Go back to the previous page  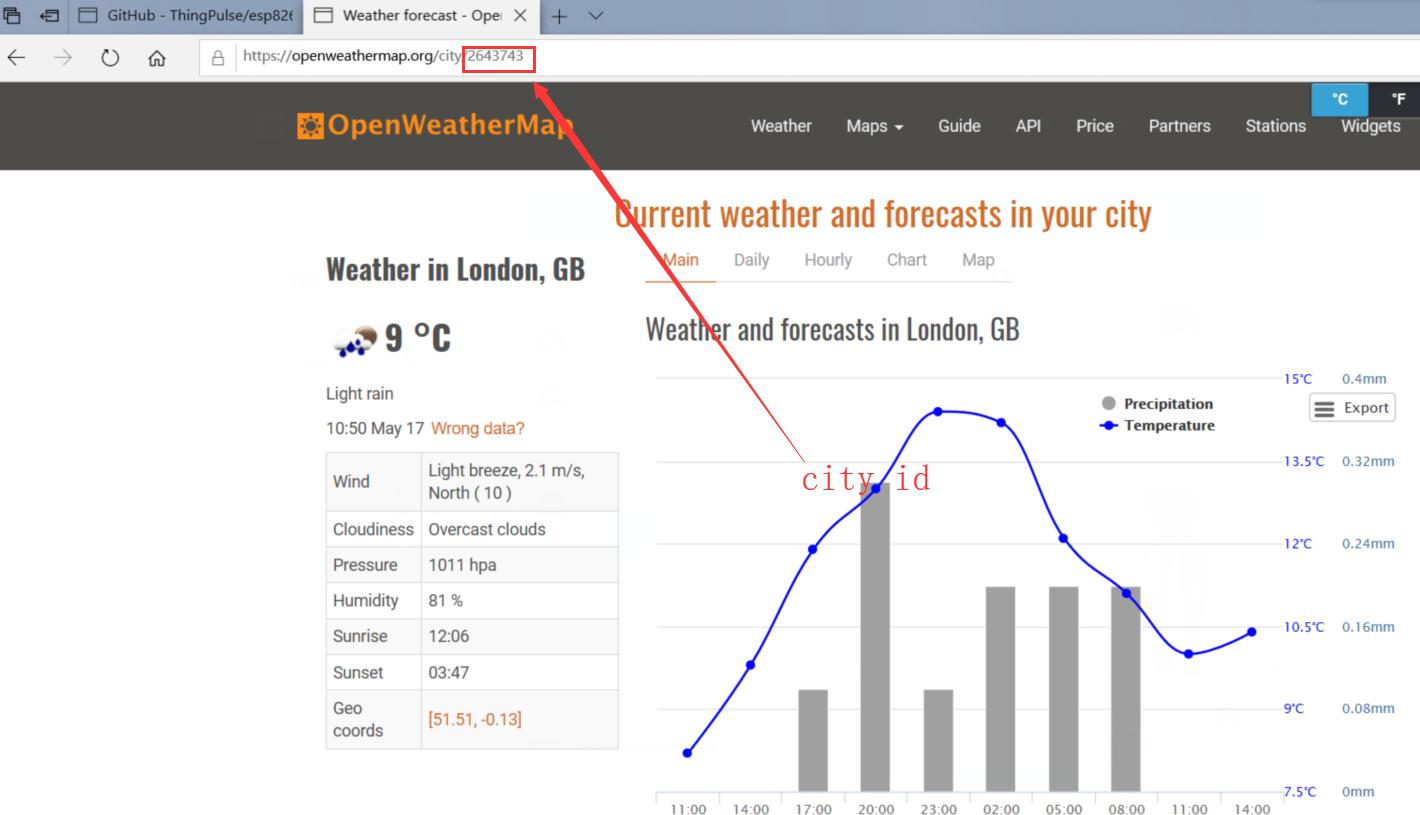(16, 58)
